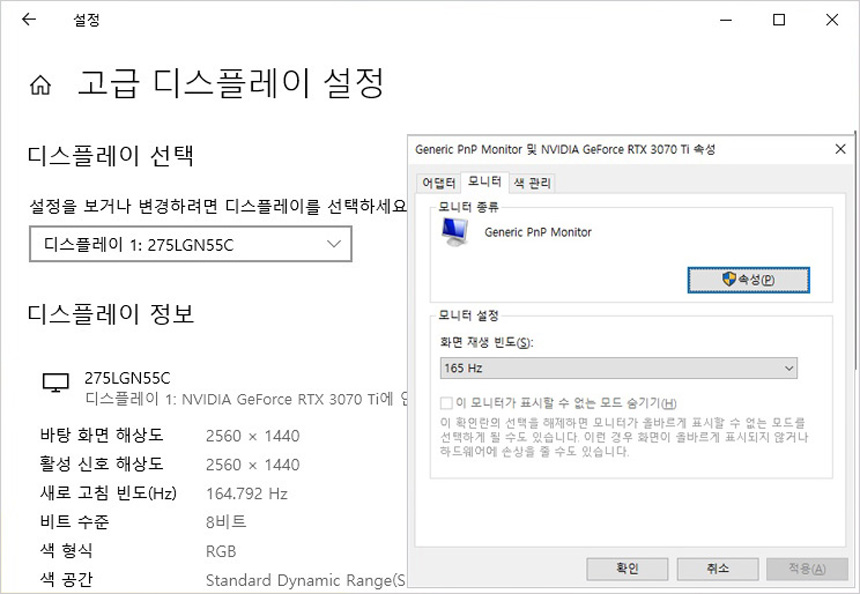Click the properties dialog title bar
860x594 pixels.
click(x=600, y=149)
